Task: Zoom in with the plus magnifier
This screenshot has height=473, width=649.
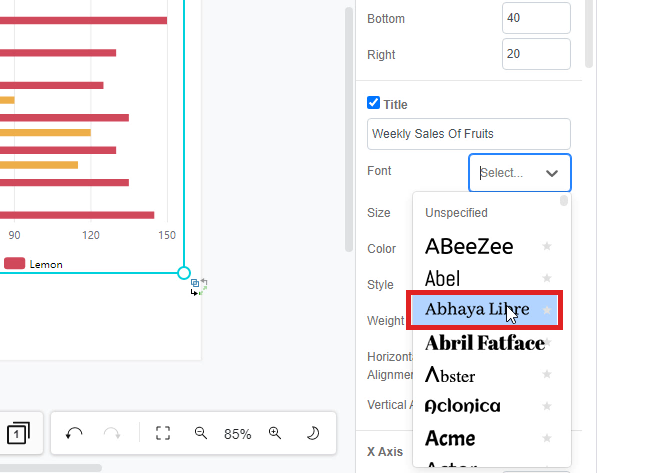Action: (x=275, y=433)
